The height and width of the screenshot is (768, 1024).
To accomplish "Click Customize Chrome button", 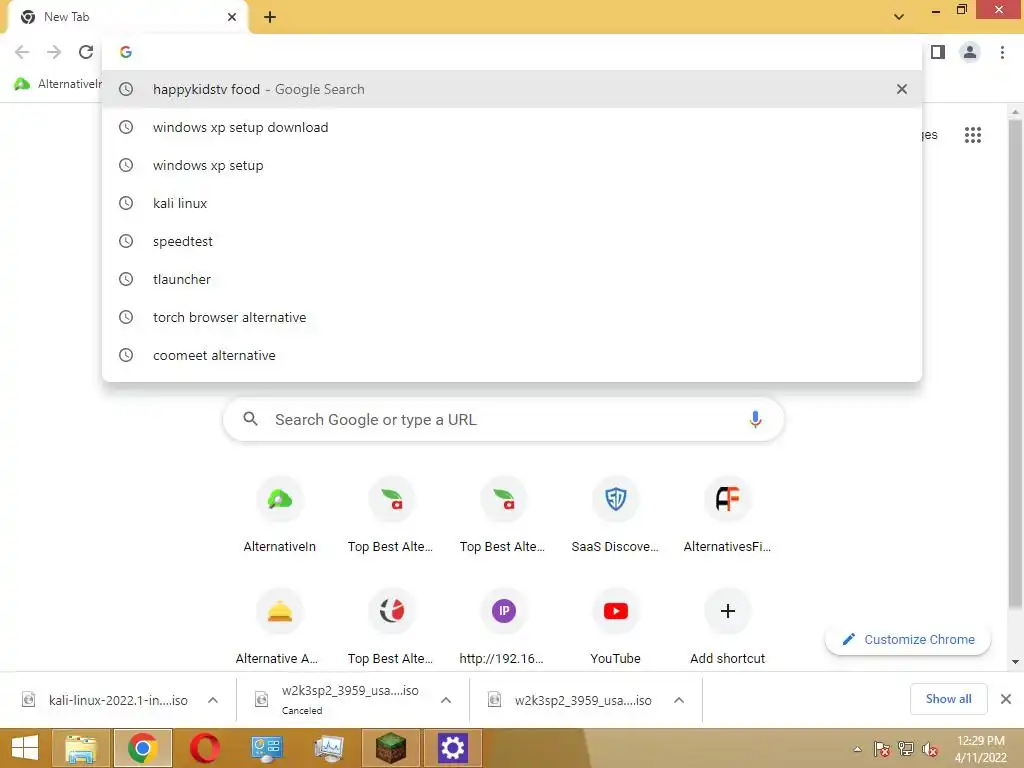I will 908,639.
